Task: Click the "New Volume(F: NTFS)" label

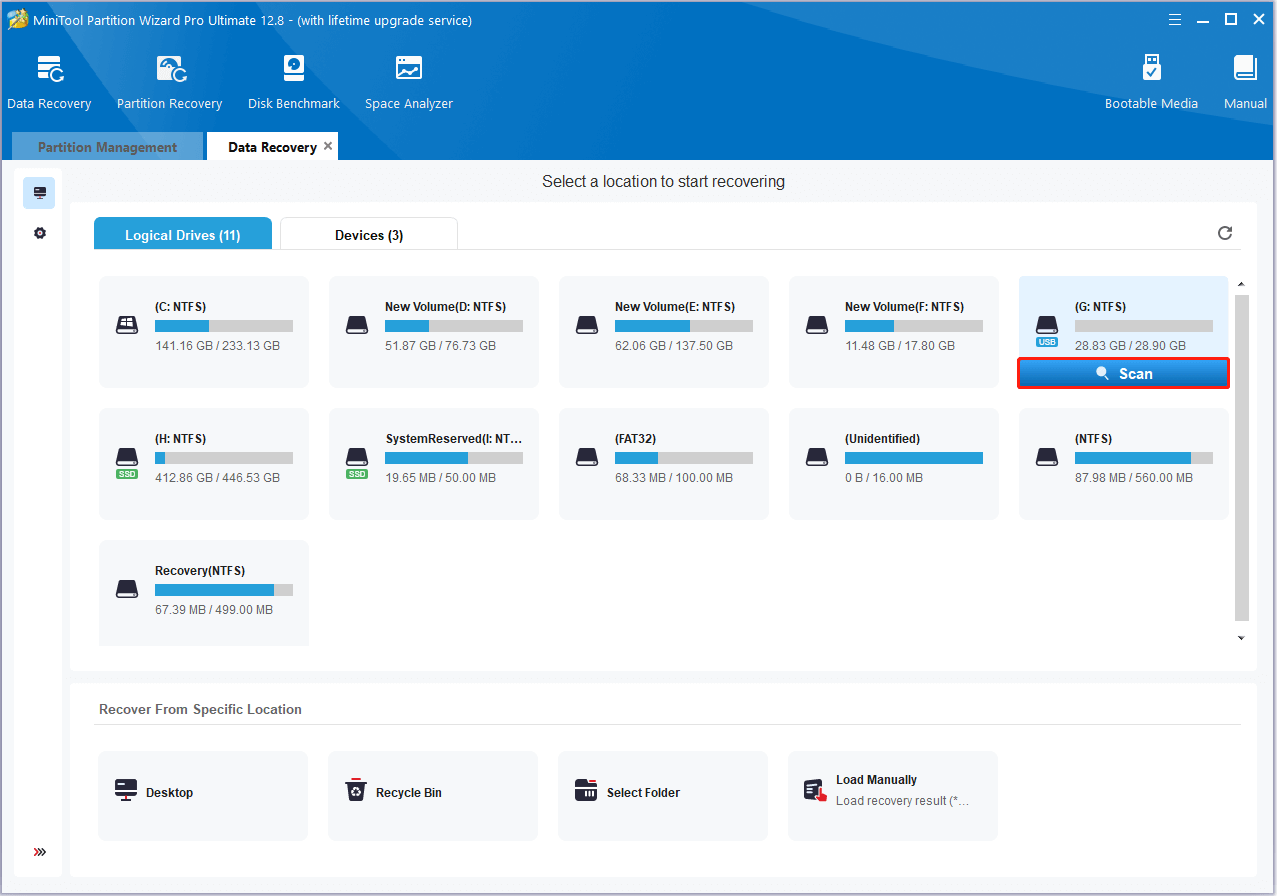Action: pos(905,307)
